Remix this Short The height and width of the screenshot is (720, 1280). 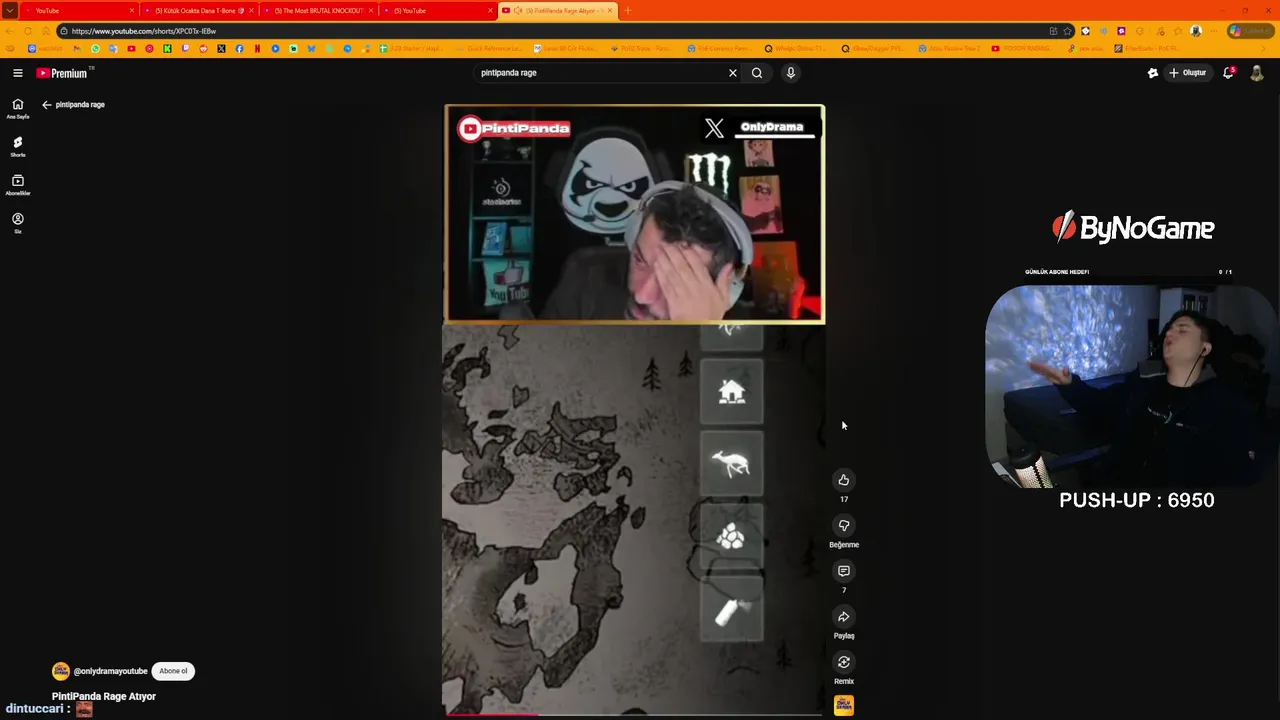click(x=844, y=662)
